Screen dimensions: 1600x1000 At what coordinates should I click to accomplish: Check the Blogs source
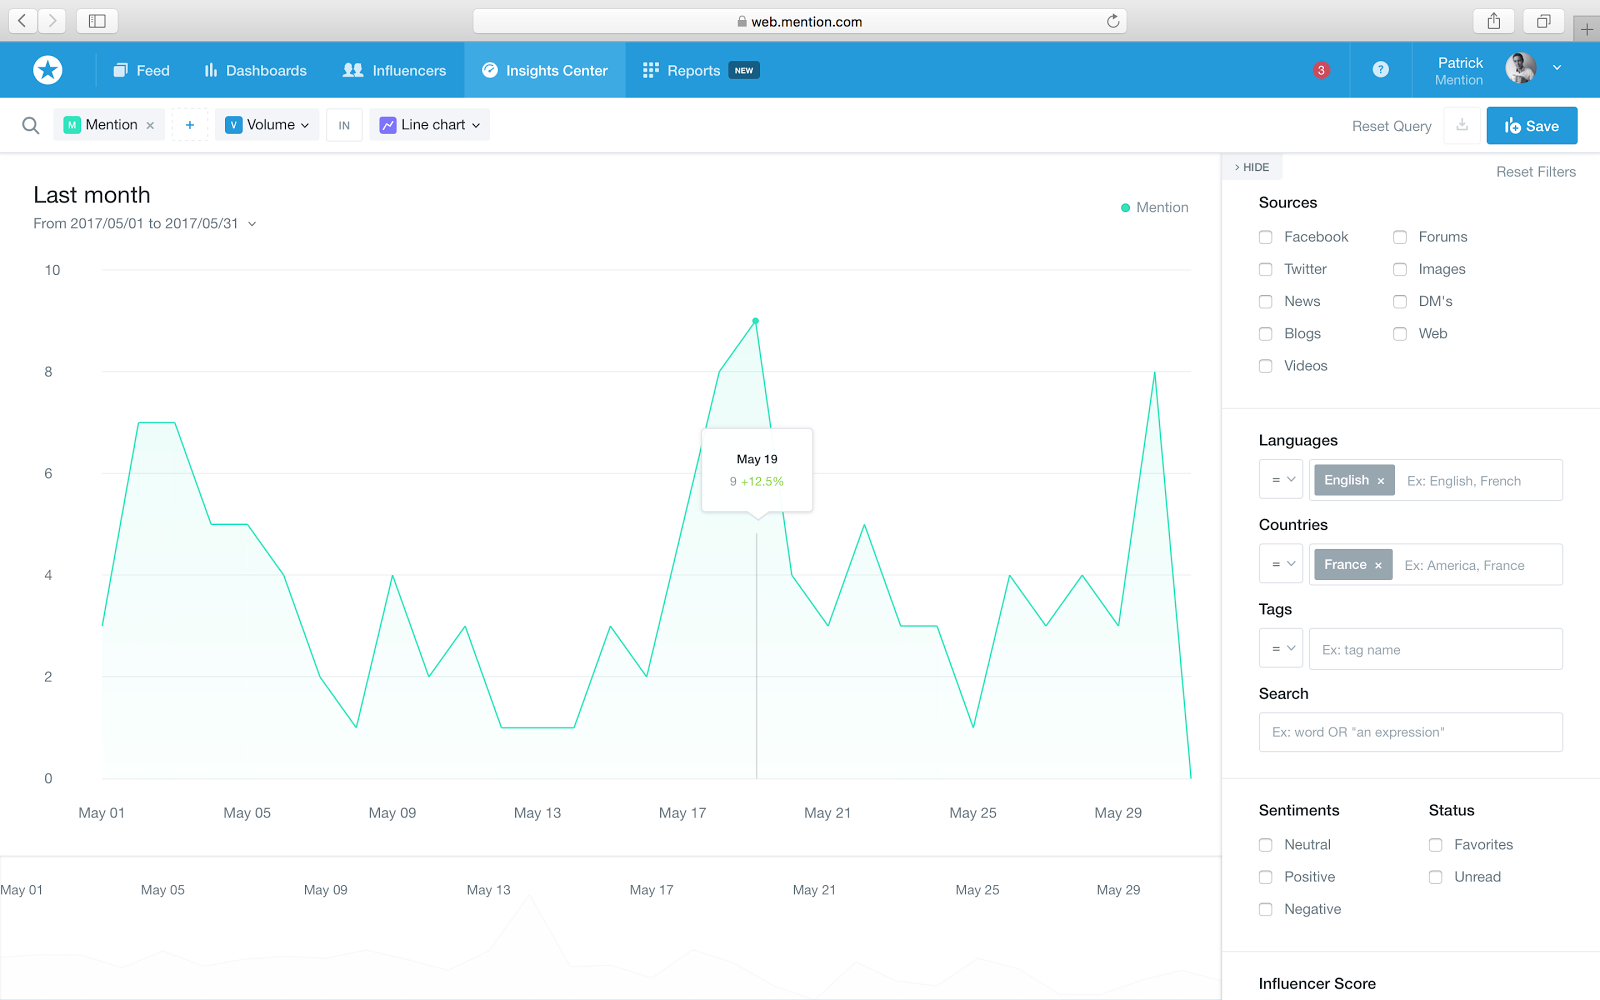click(x=1265, y=334)
